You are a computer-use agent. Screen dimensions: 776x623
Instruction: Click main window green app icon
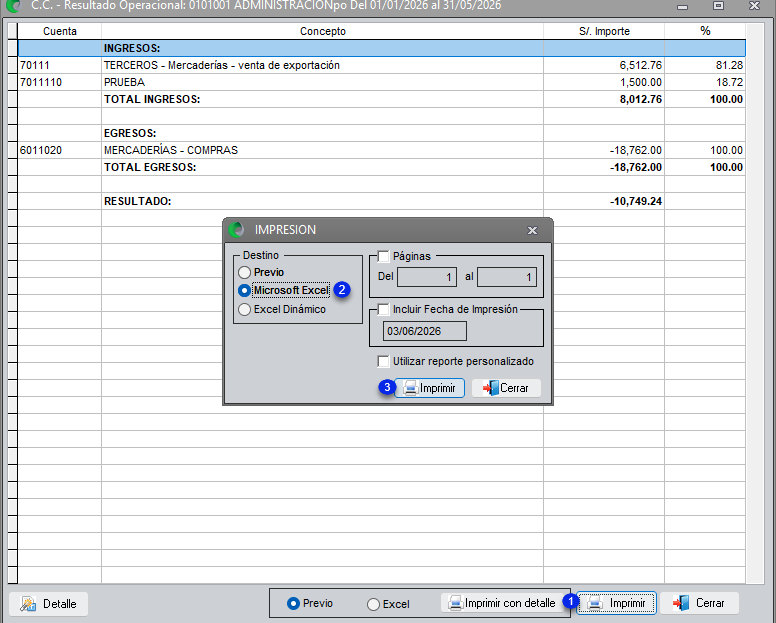click(x=14, y=6)
